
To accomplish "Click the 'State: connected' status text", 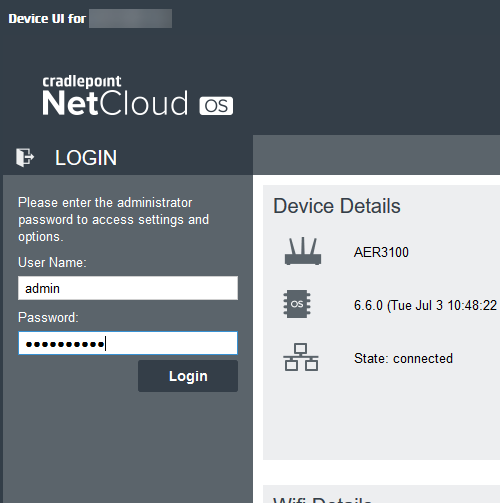I will (403, 358).
